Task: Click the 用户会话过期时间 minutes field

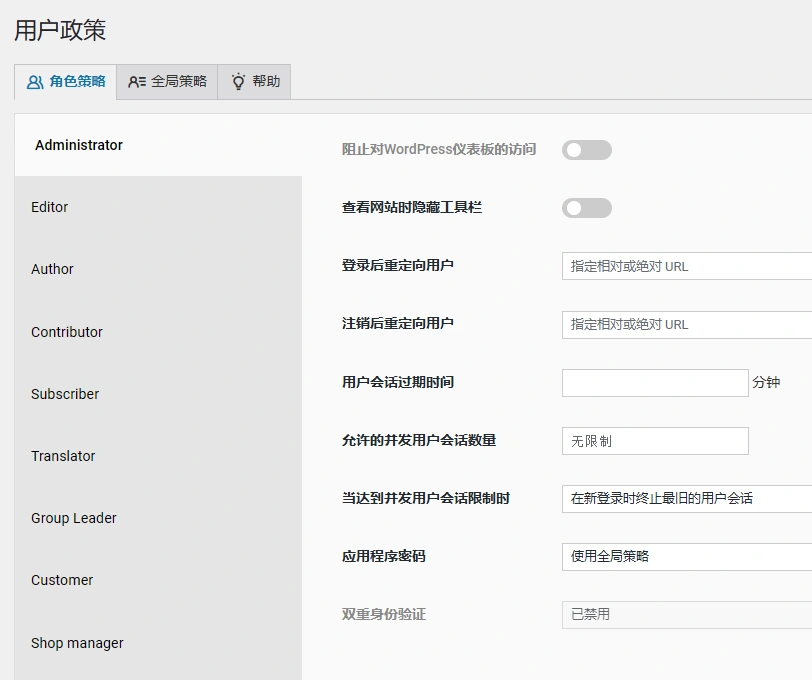Action: pos(654,382)
